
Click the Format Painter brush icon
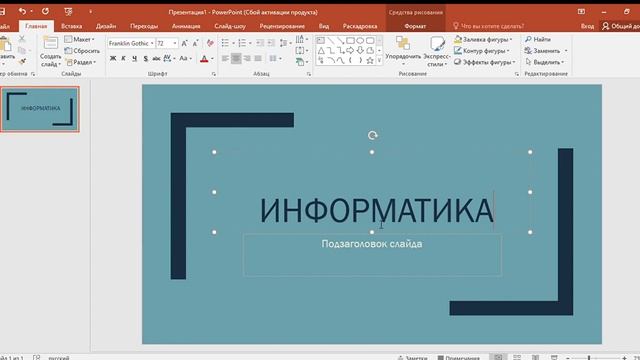[x=22, y=62]
